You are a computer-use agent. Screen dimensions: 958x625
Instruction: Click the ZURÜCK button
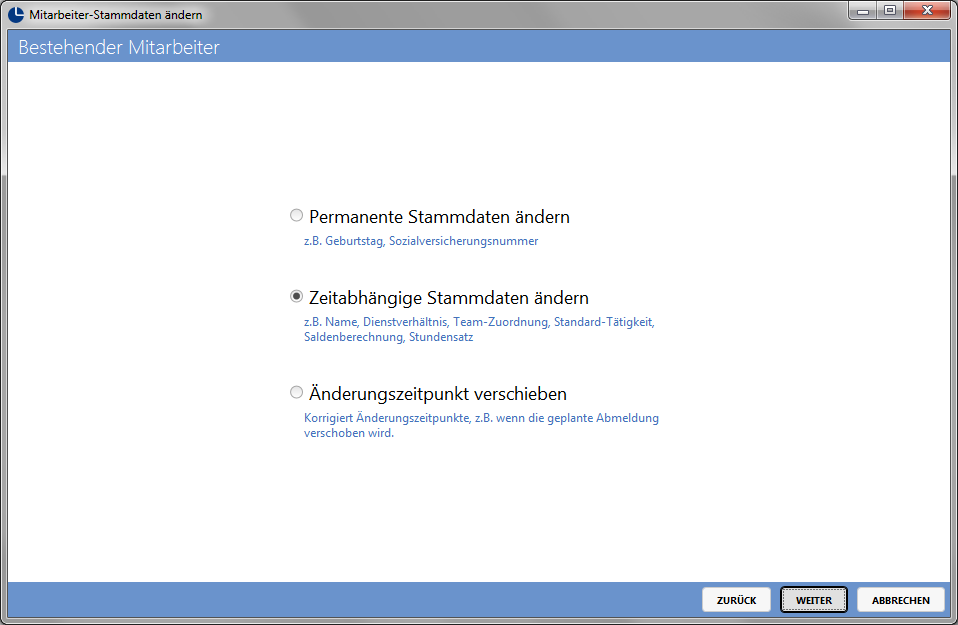pos(736,600)
